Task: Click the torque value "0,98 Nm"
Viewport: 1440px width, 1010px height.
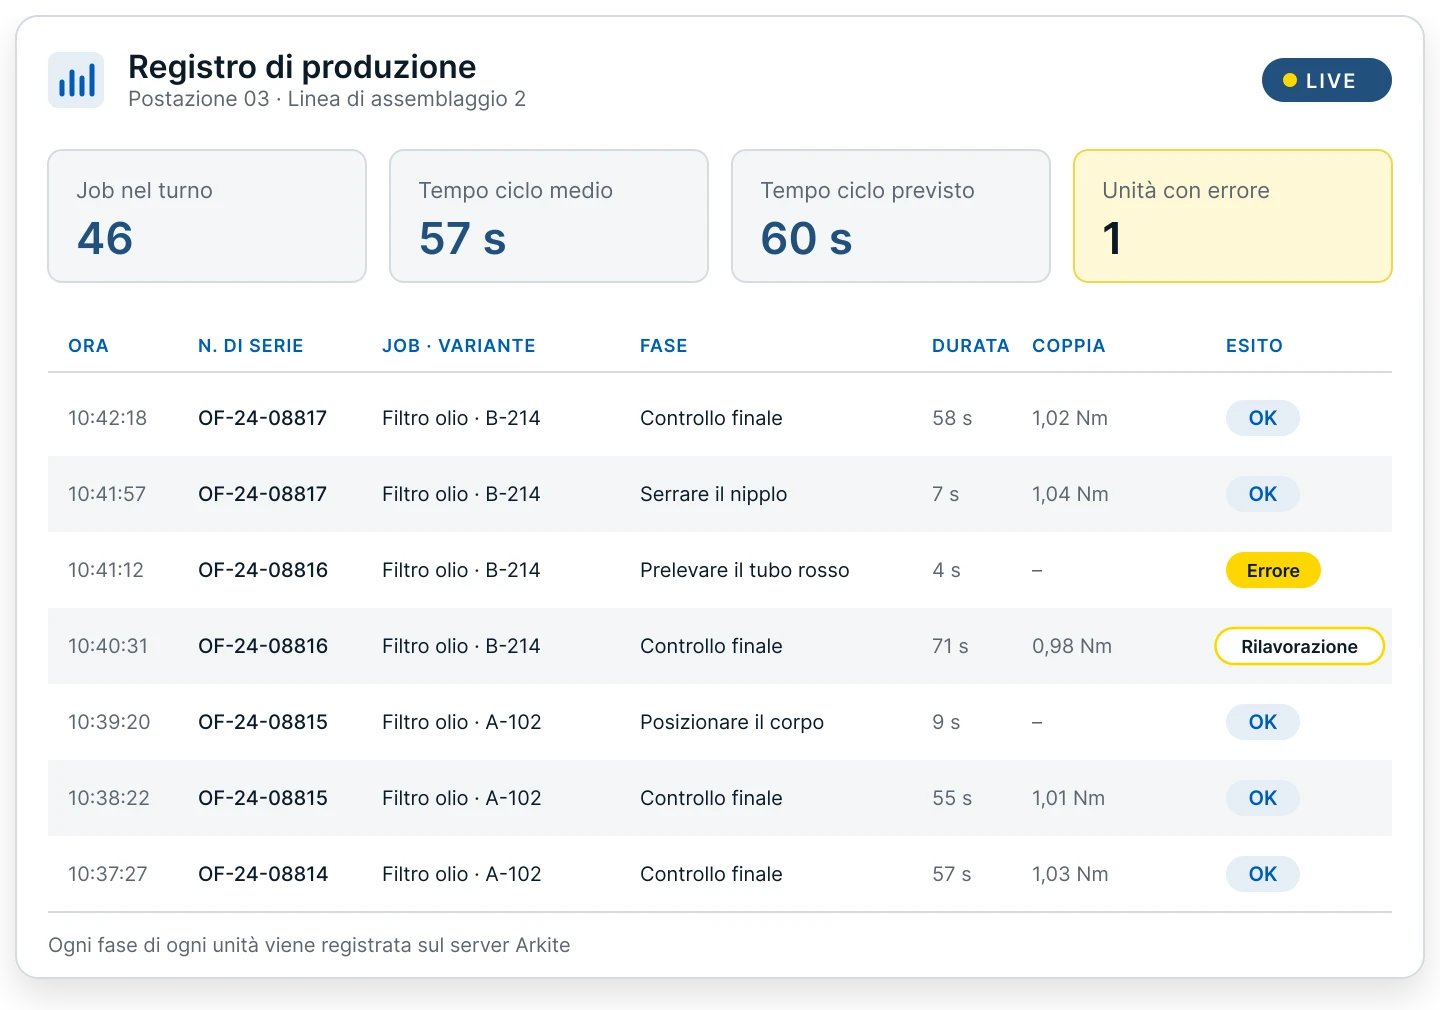Action: point(1072,646)
